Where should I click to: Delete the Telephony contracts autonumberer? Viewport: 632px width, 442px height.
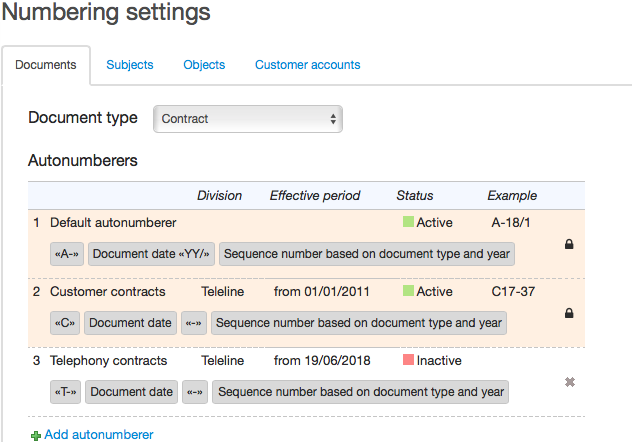(570, 382)
